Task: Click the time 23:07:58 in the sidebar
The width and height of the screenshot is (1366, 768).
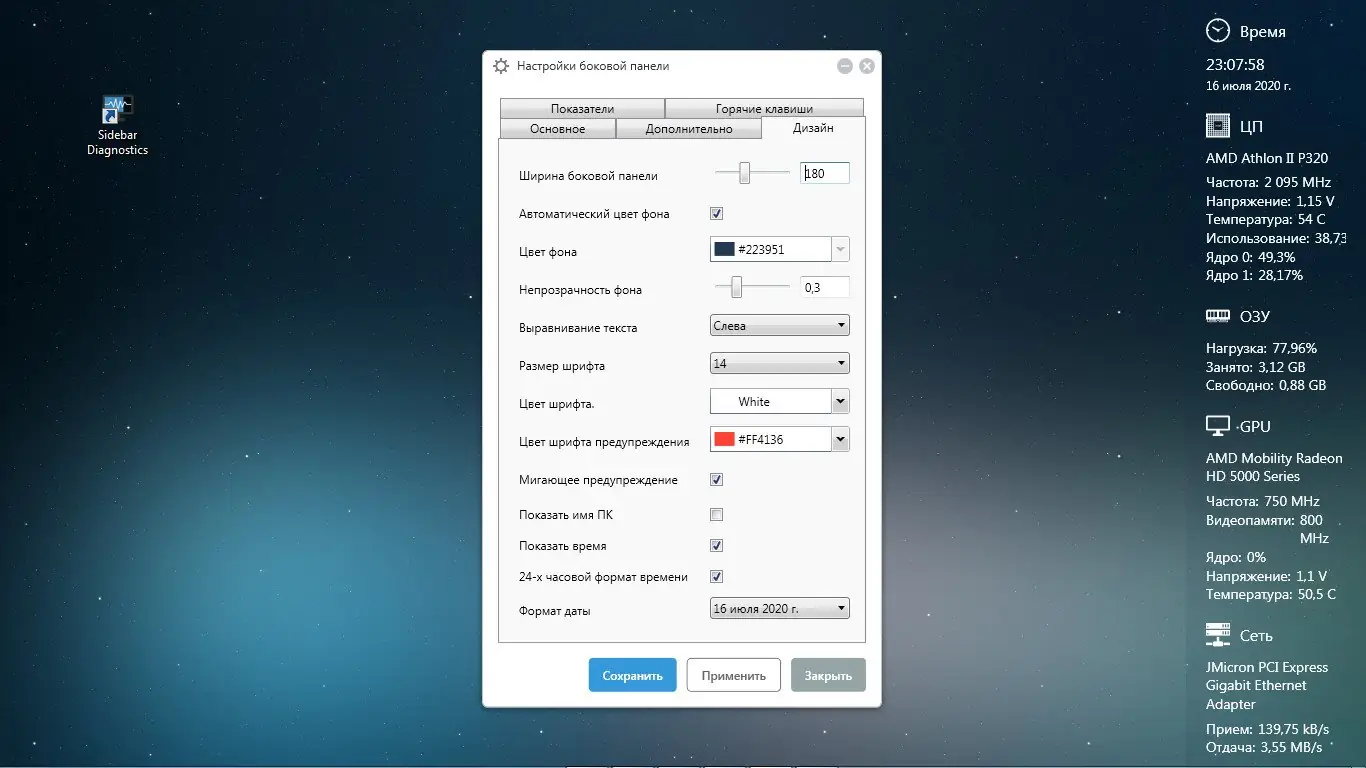Action: tap(1235, 65)
